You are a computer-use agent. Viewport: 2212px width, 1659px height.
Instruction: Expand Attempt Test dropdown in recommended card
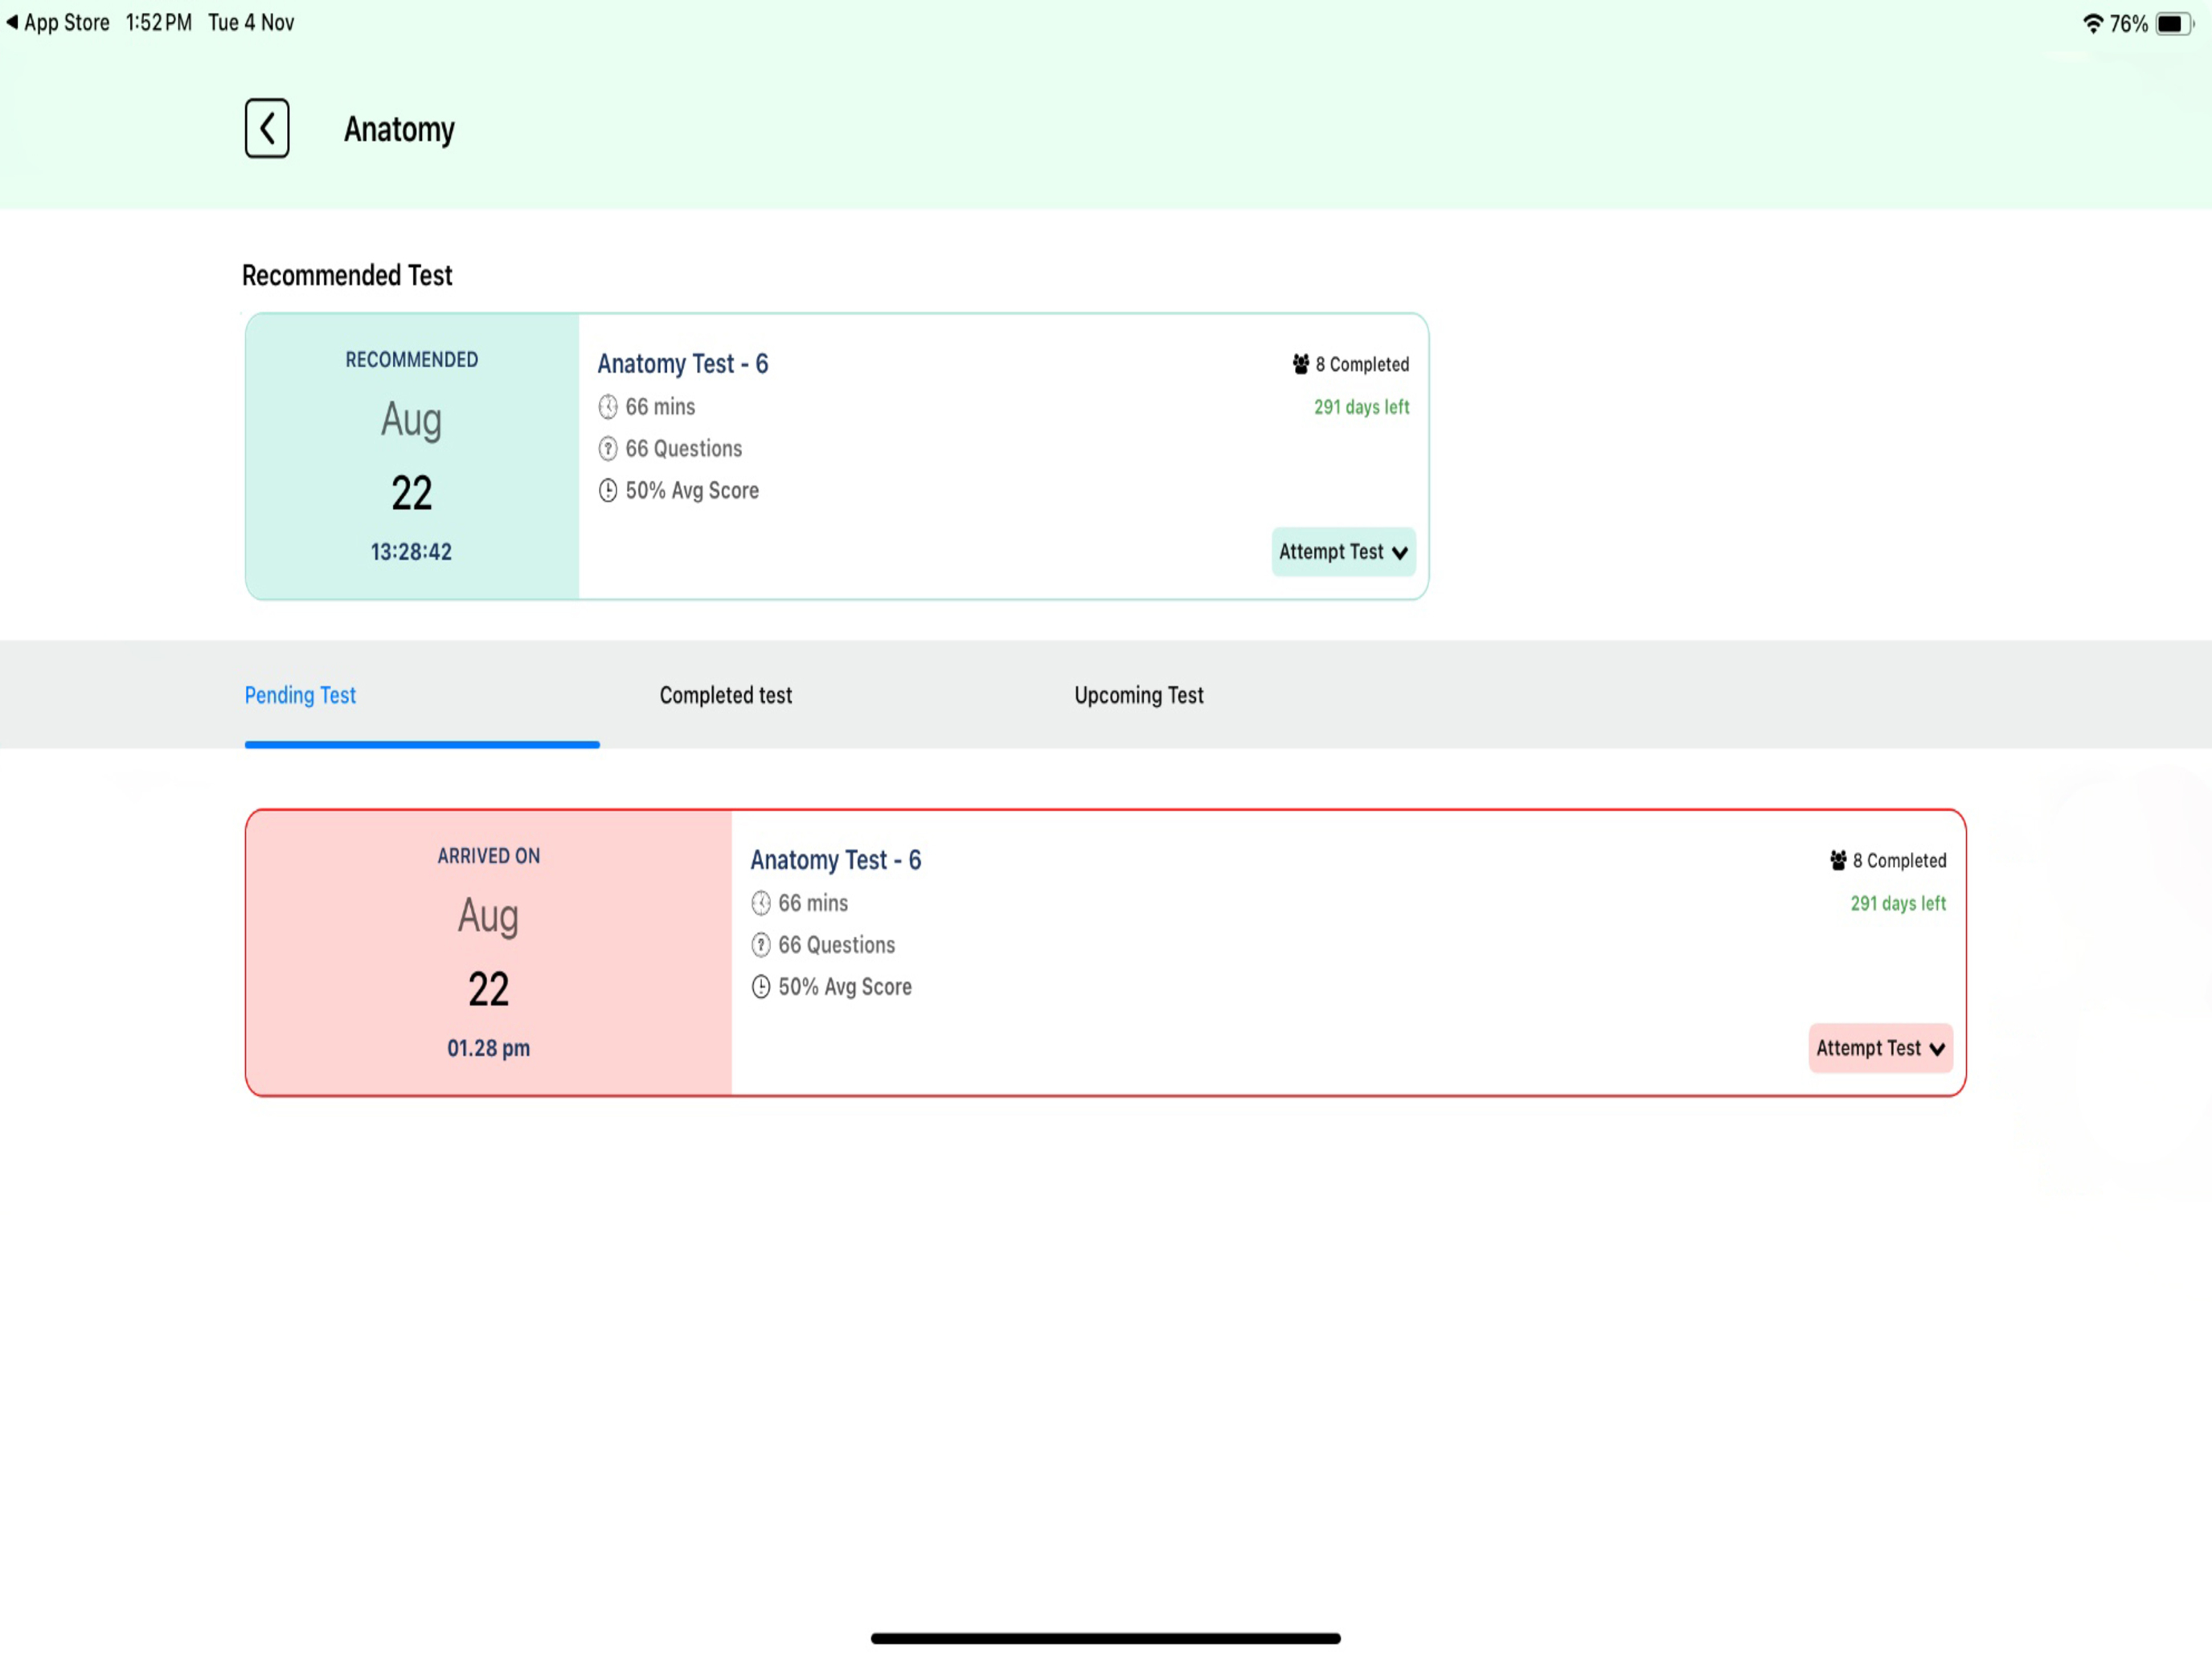click(x=1343, y=552)
